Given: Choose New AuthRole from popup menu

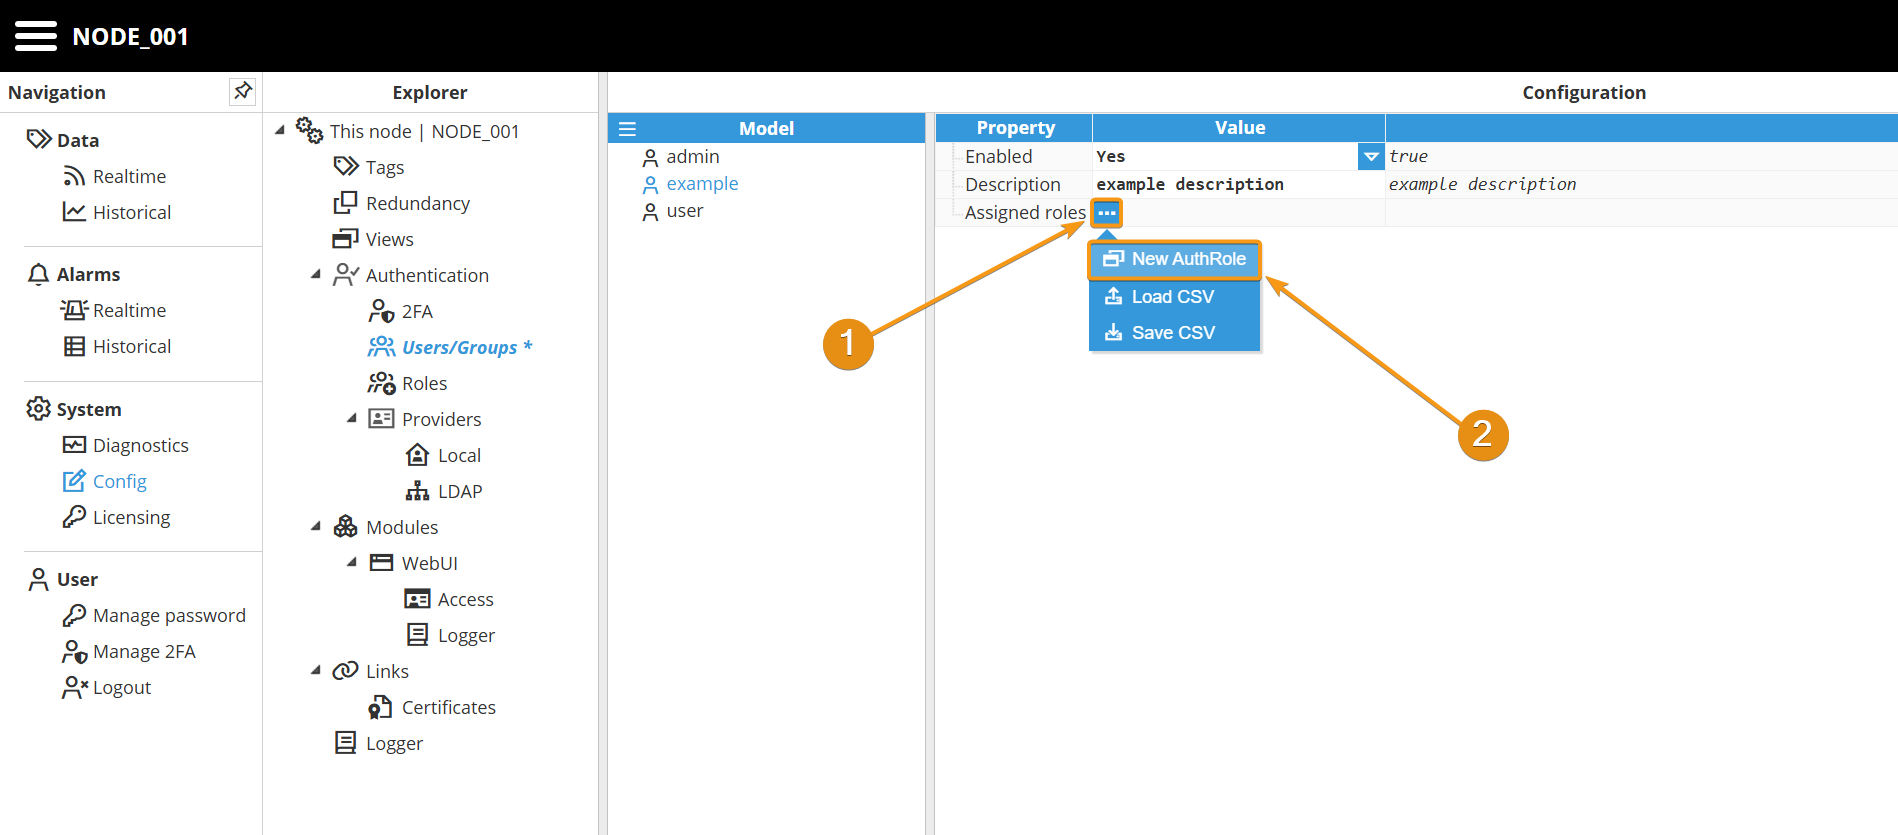Looking at the screenshot, I should pos(1175,259).
